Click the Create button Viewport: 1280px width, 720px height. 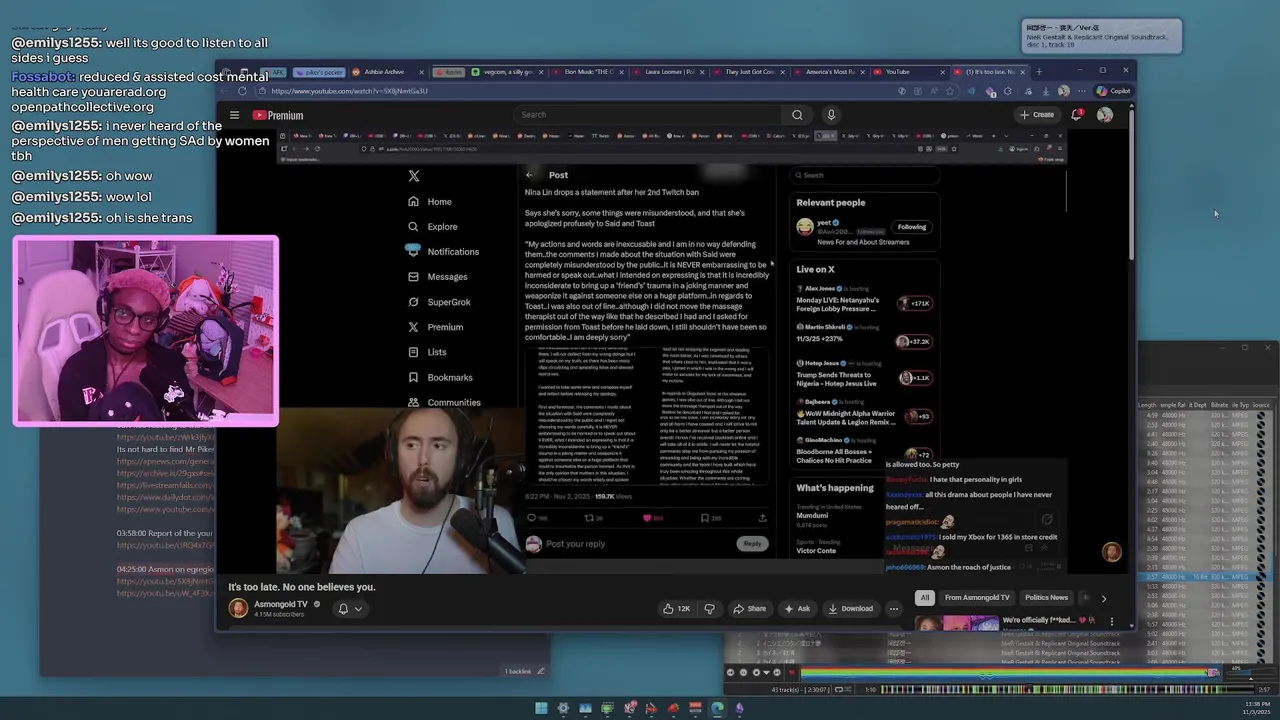click(x=1037, y=115)
